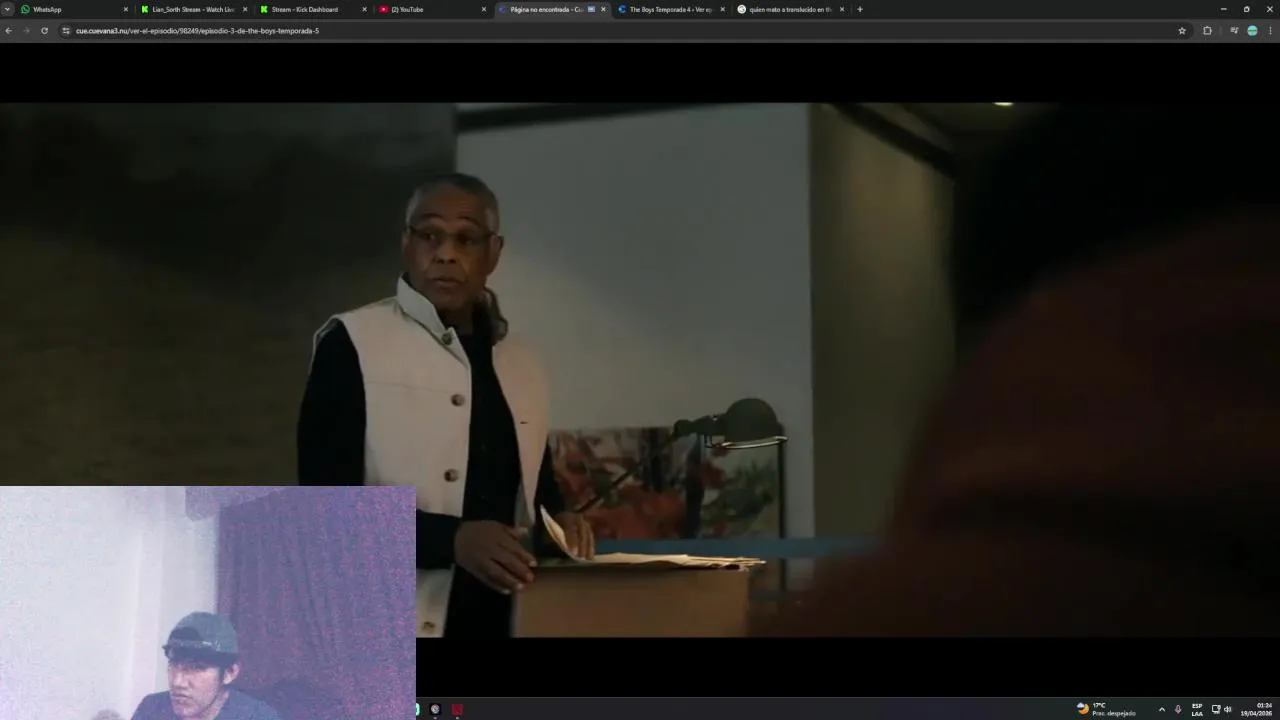Image resolution: width=1280 pixels, height=720 pixels.
Task: Click the playing video frame
Action: 640,370
